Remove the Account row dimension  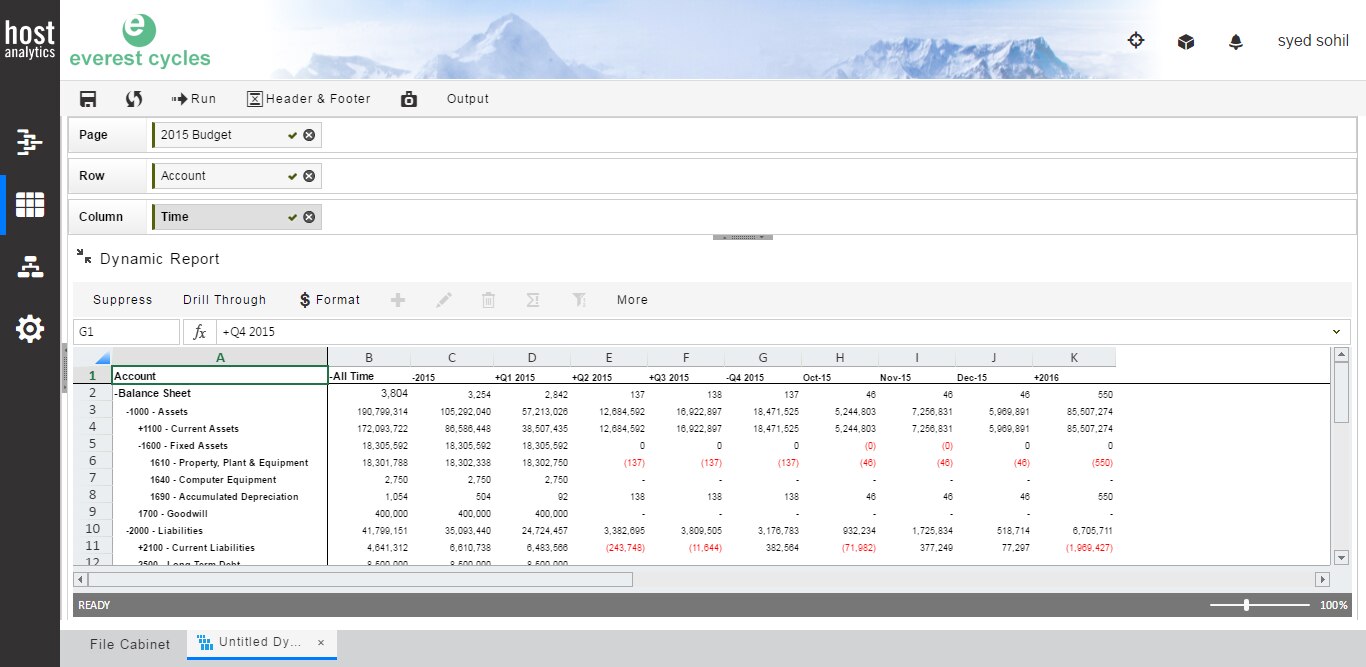coord(309,176)
